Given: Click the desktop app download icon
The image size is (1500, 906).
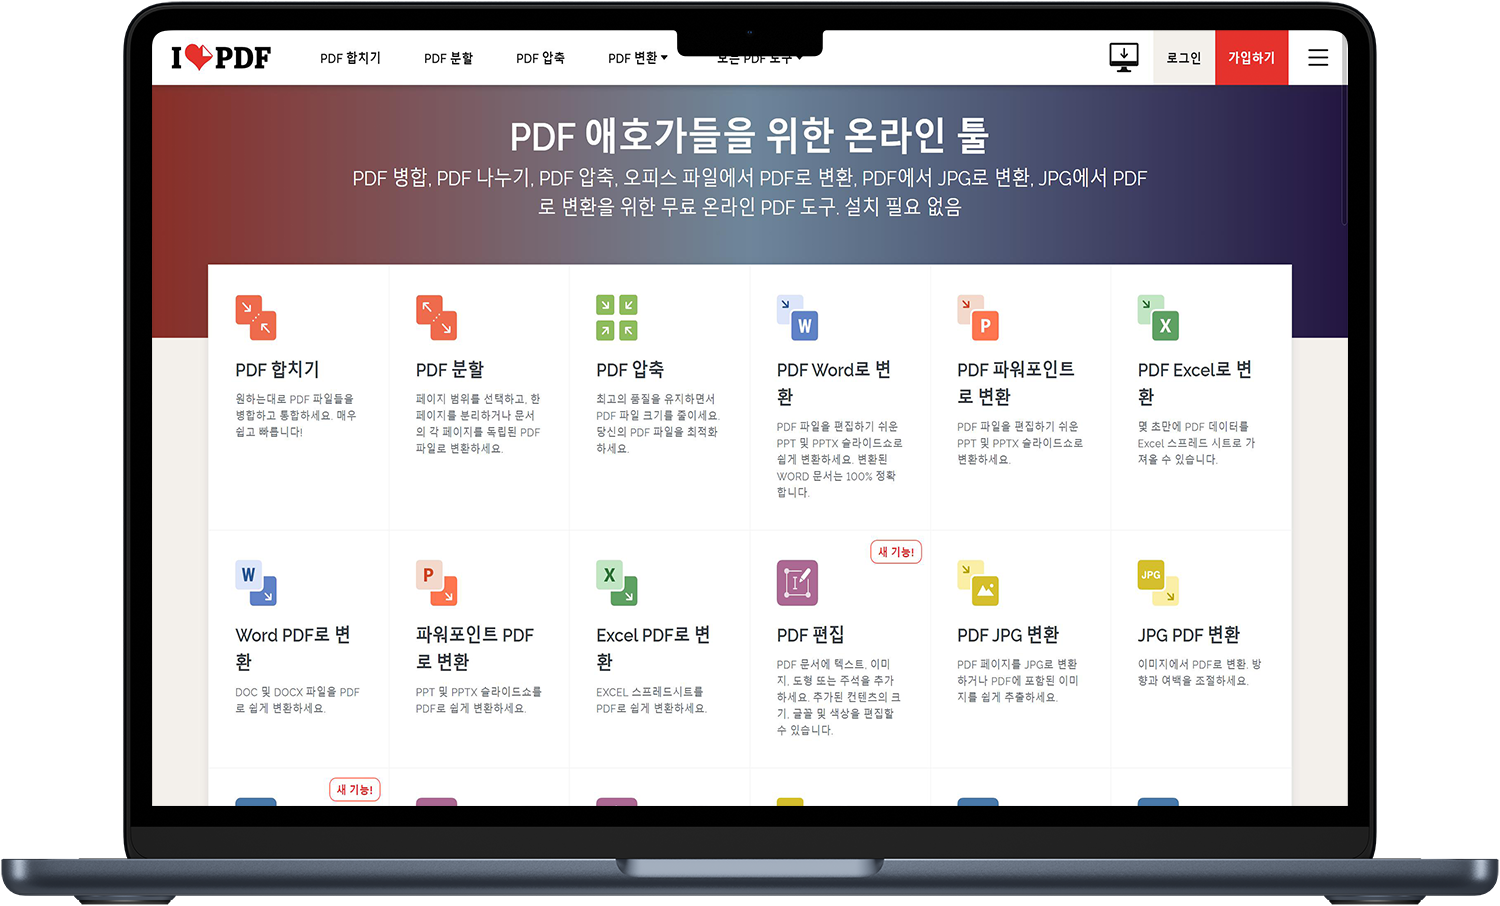Looking at the screenshot, I should (1124, 57).
